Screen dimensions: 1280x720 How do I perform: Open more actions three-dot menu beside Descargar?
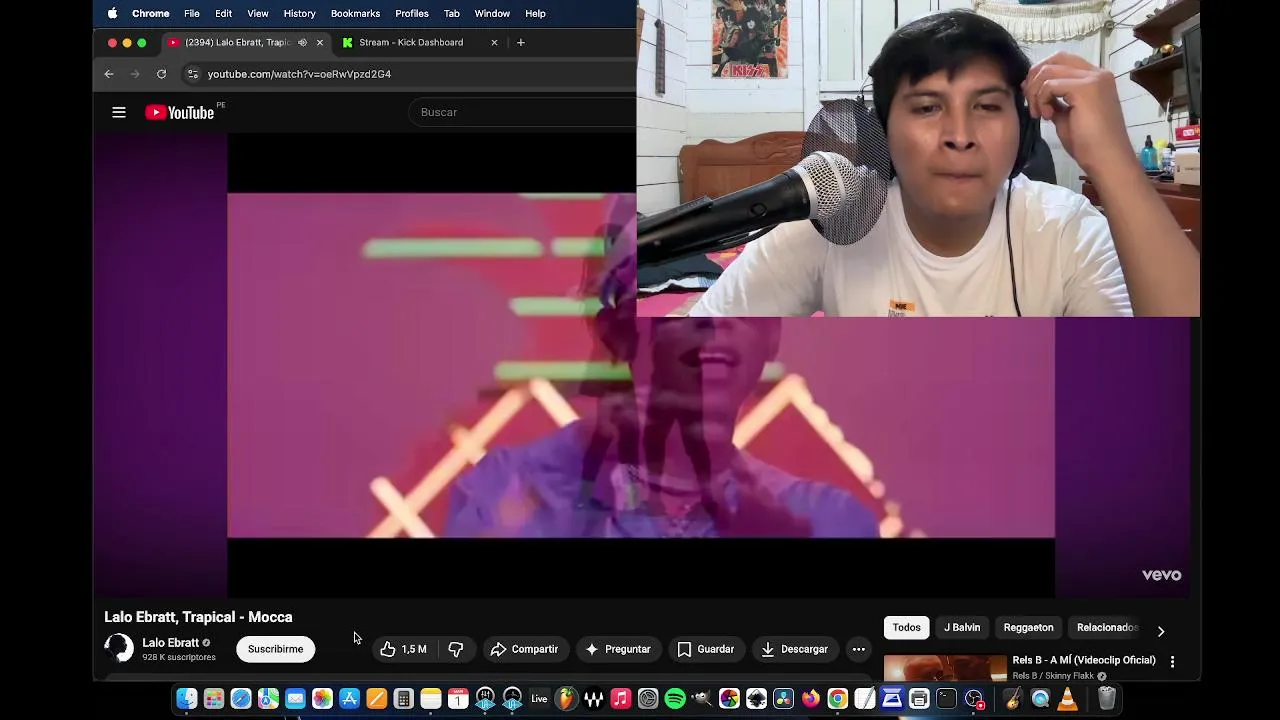(x=858, y=649)
